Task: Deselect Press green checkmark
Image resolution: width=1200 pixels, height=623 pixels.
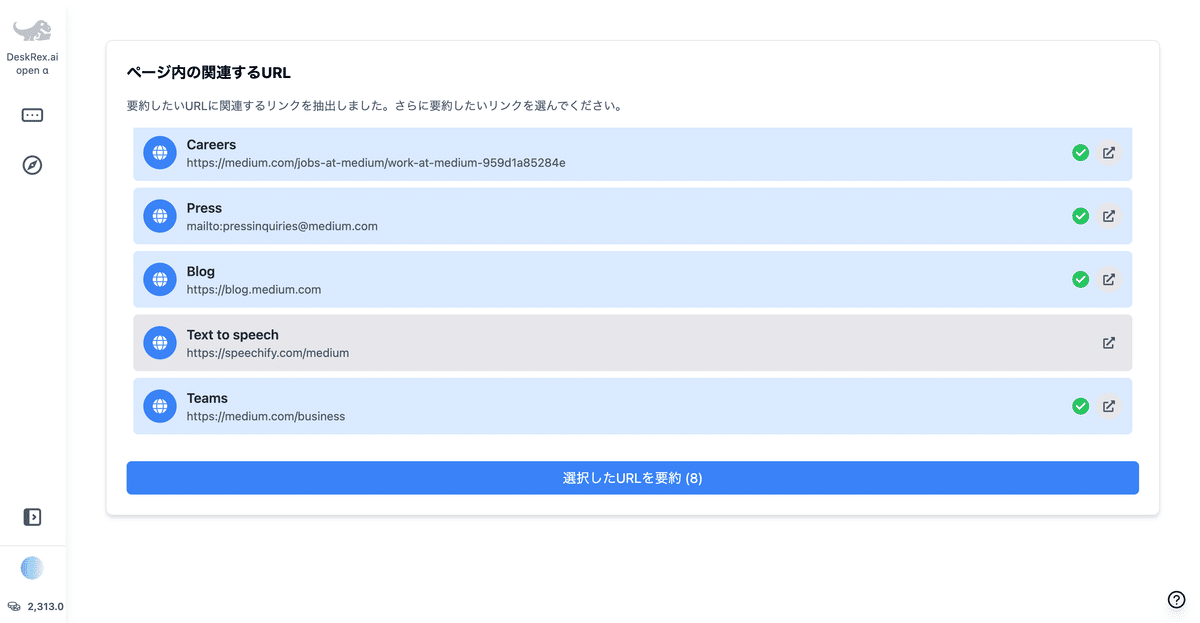Action: coord(1080,216)
